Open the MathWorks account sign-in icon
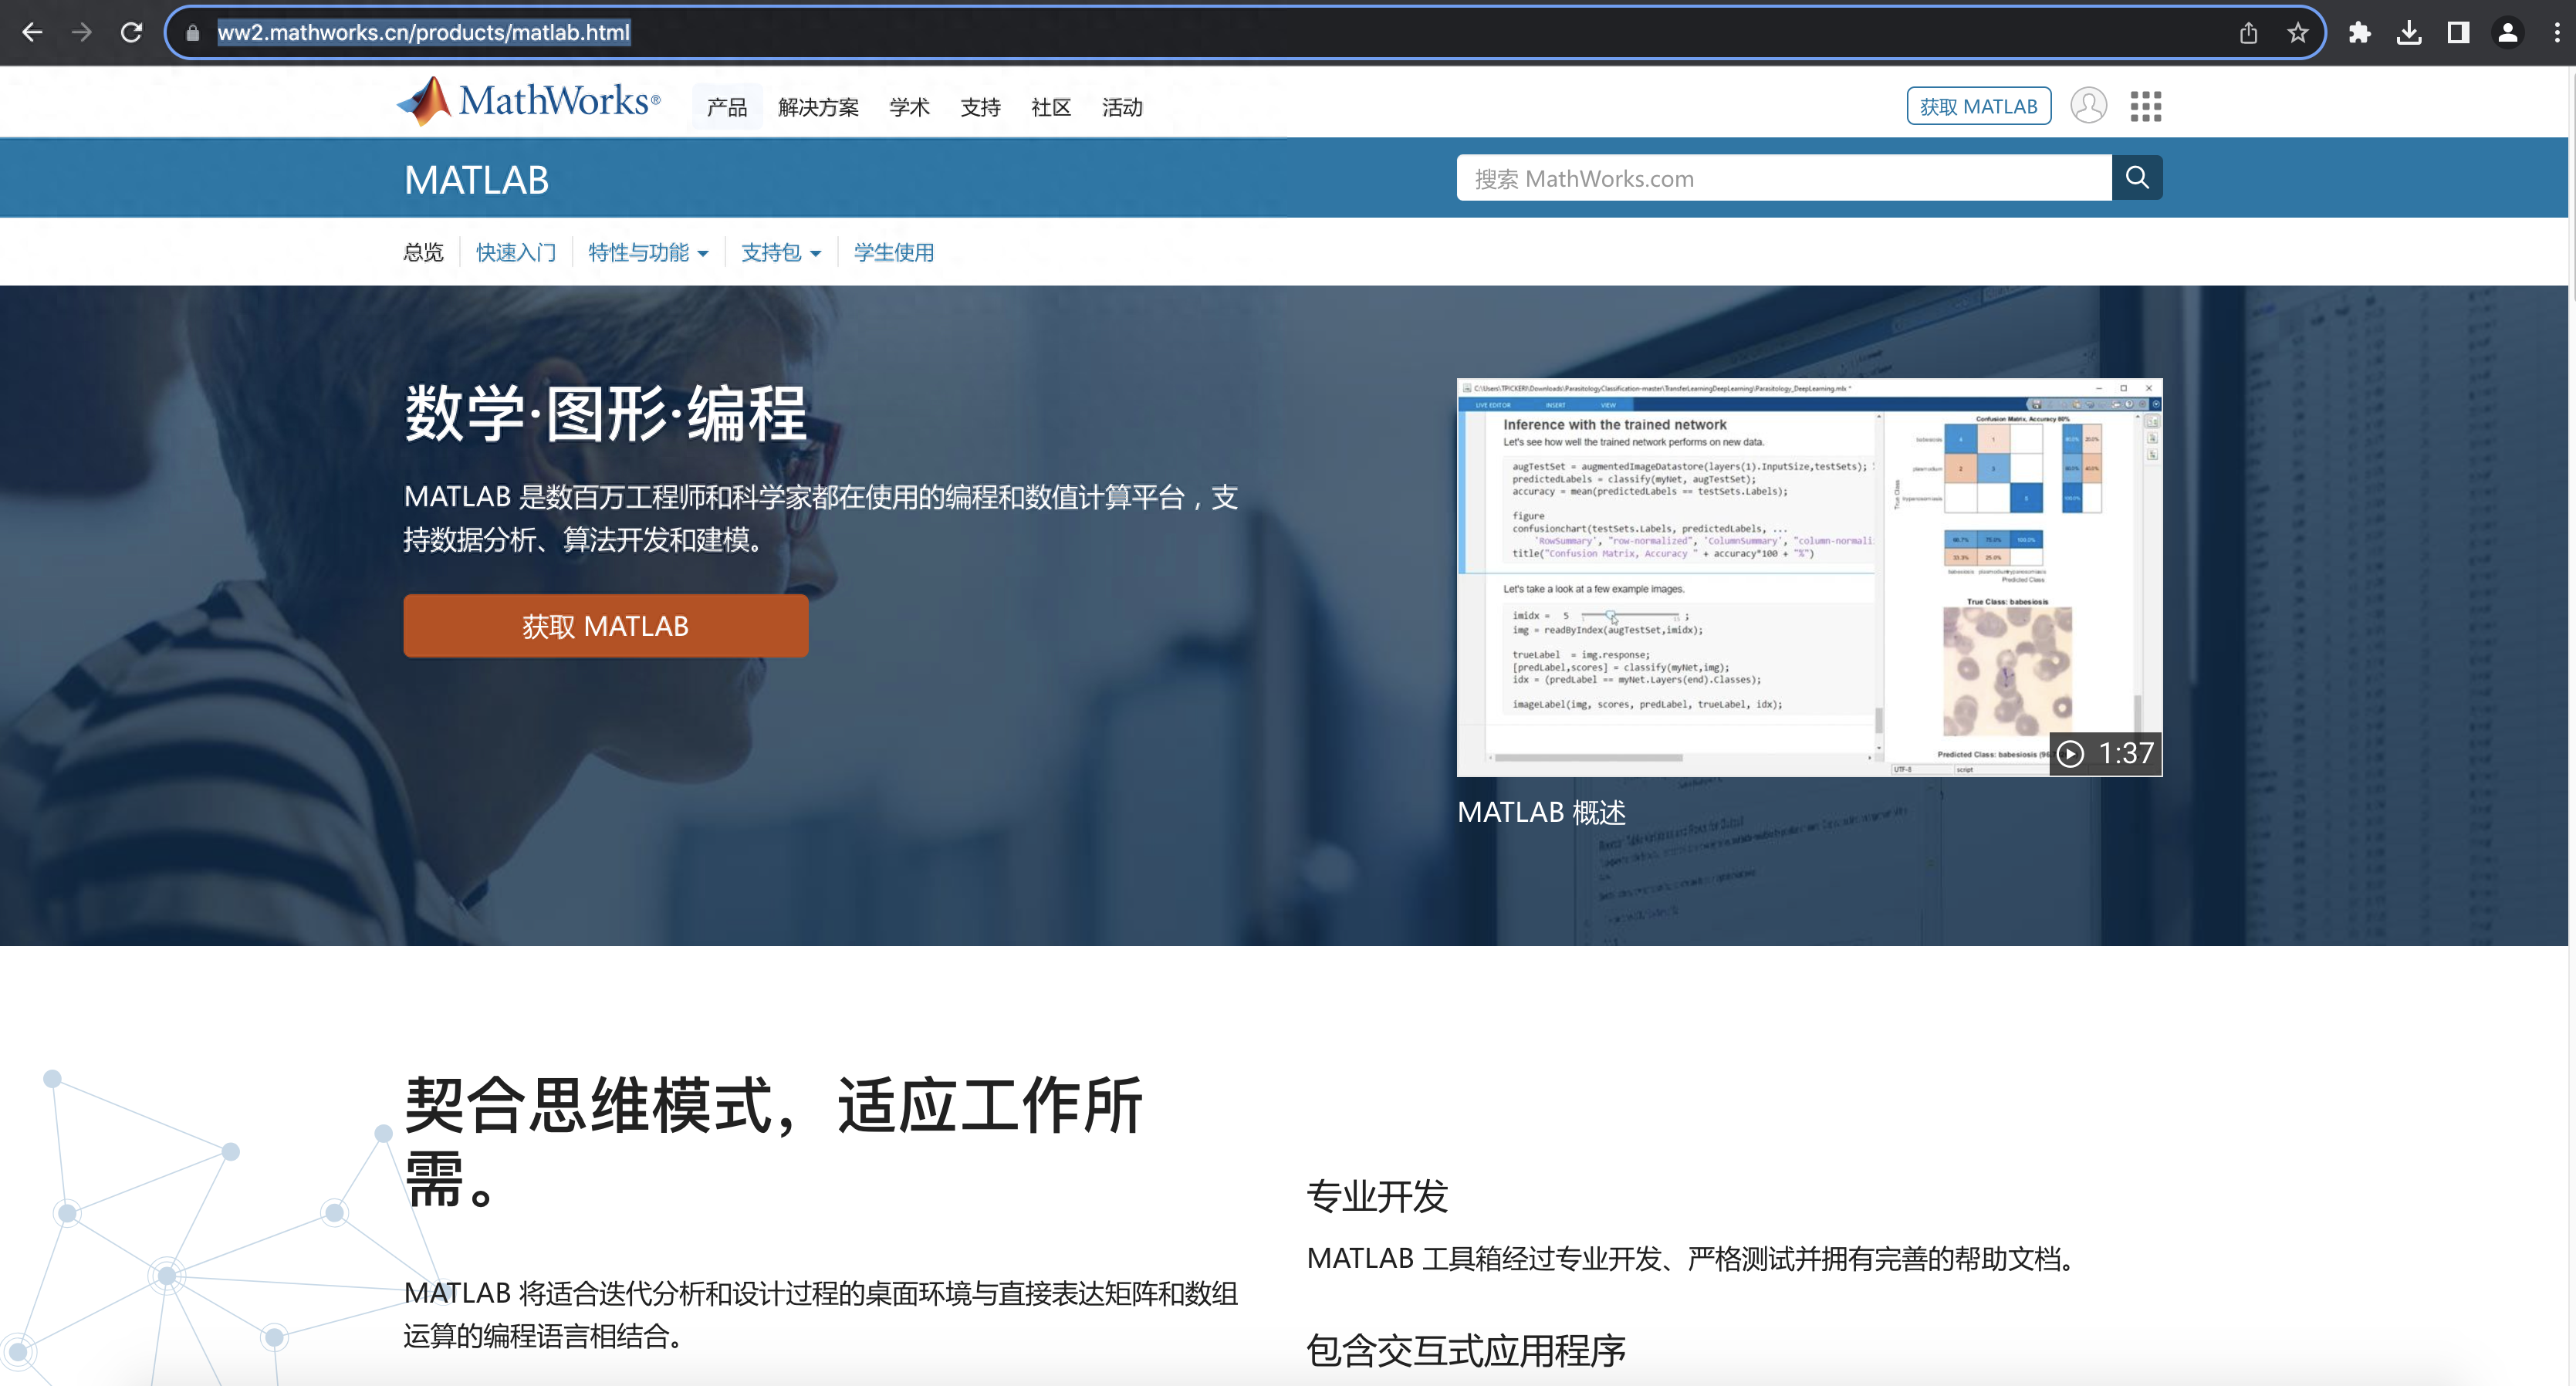Viewport: 2576px width, 1386px height. click(2088, 105)
